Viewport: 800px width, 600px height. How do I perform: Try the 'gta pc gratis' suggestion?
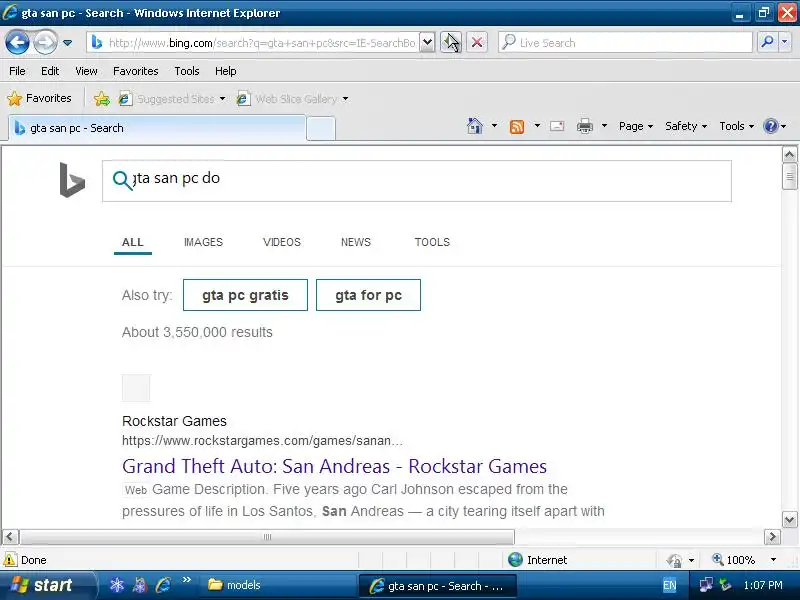point(245,295)
